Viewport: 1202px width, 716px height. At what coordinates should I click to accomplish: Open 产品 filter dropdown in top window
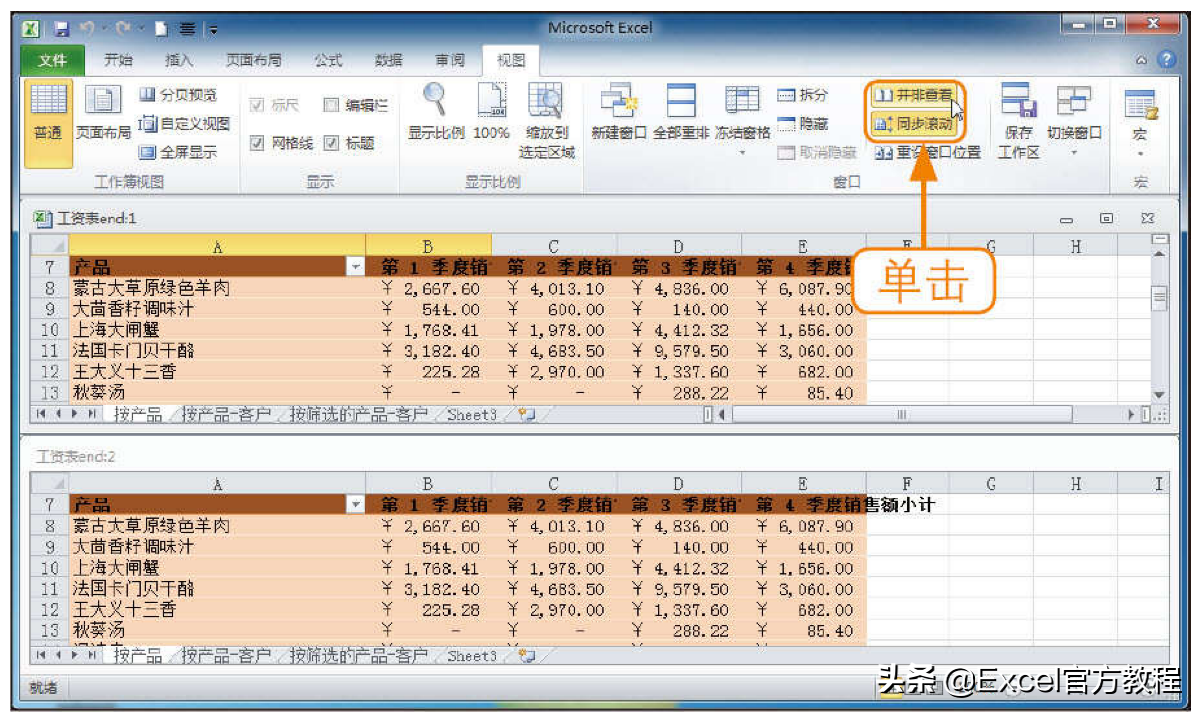pos(355,267)
